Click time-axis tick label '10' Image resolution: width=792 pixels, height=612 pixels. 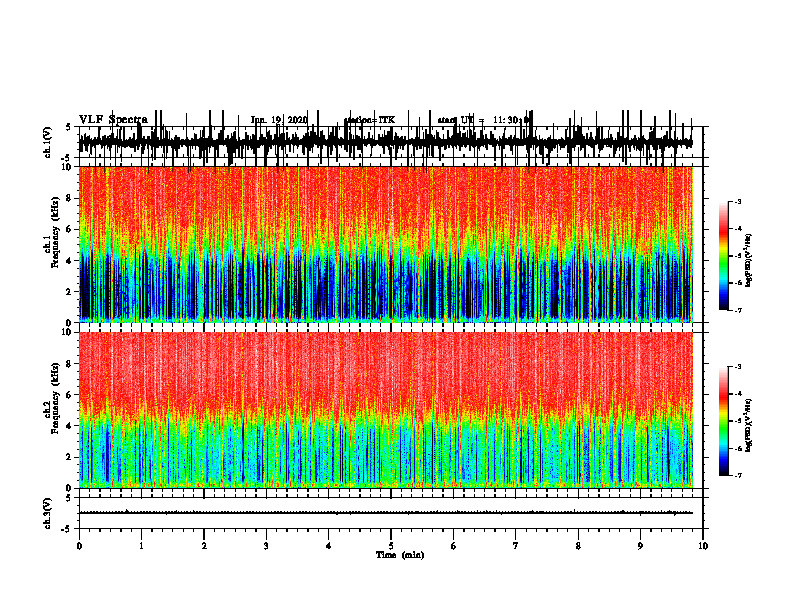pyautogui.click(x=703, y=546)
